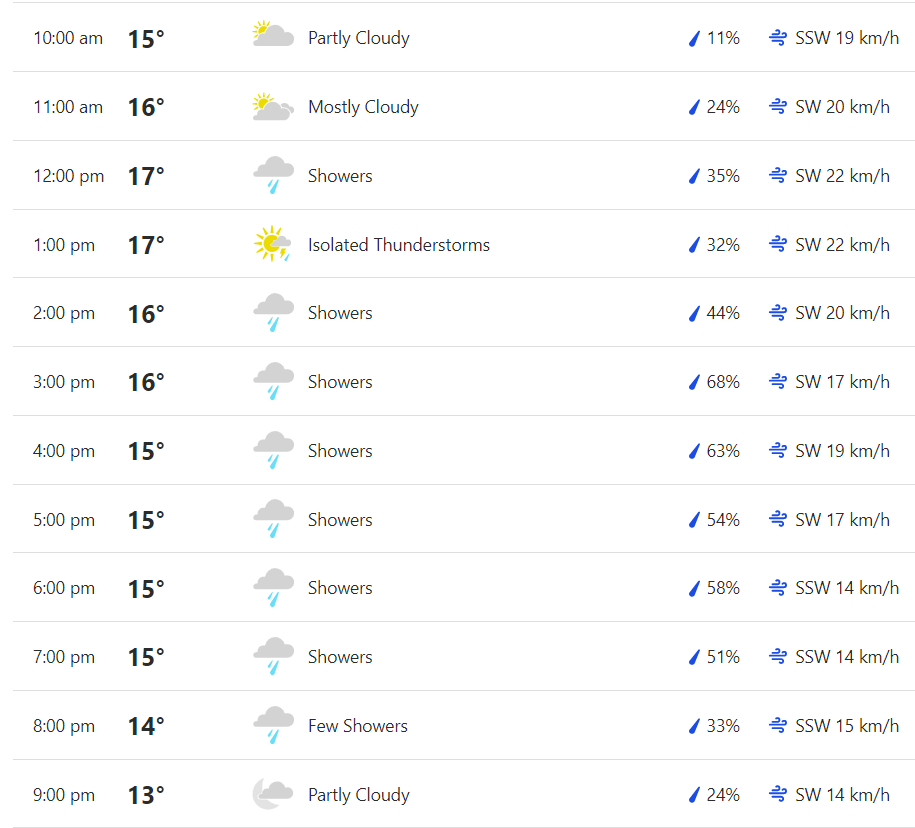Select the 2:00 pm forecast row time
Screen dimensions: 915x828
64,313
